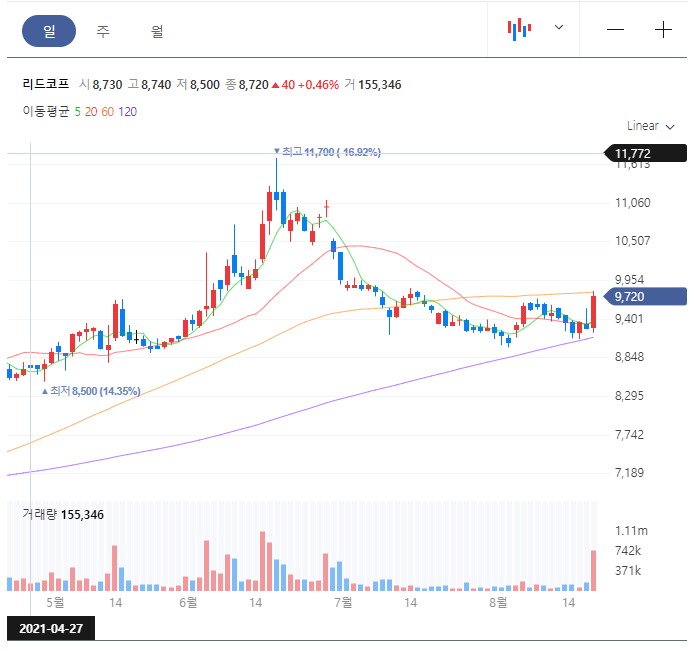The width and height of the screenshot is (694, 651).
Task: Click the current price tag 9,720
Action: pos(645,297)
